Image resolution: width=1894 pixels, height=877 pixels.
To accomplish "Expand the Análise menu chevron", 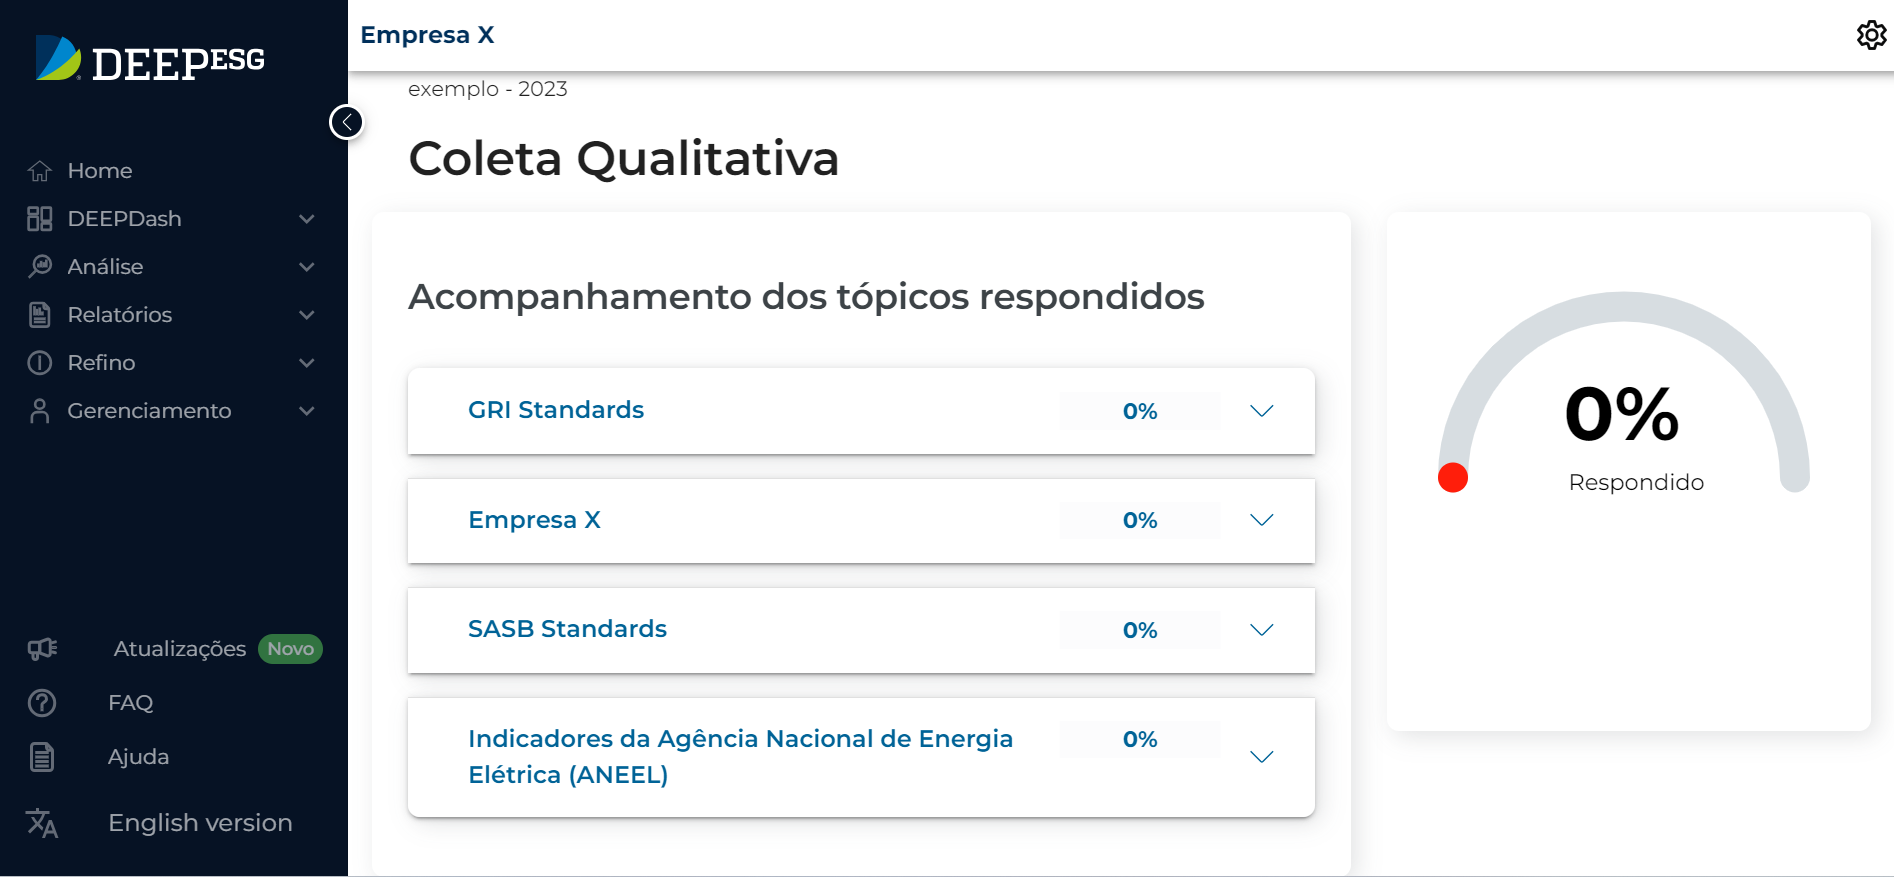I will (307, 267).
